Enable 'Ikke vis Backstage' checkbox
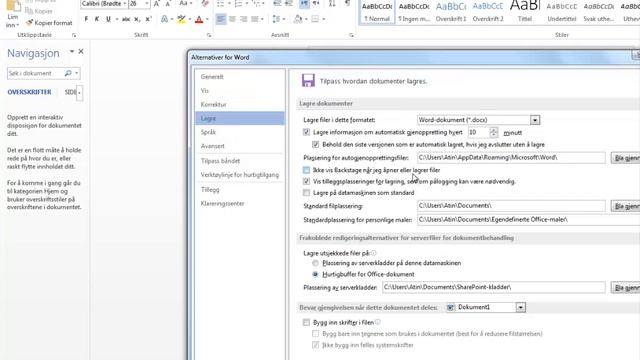 click(306, 170)
